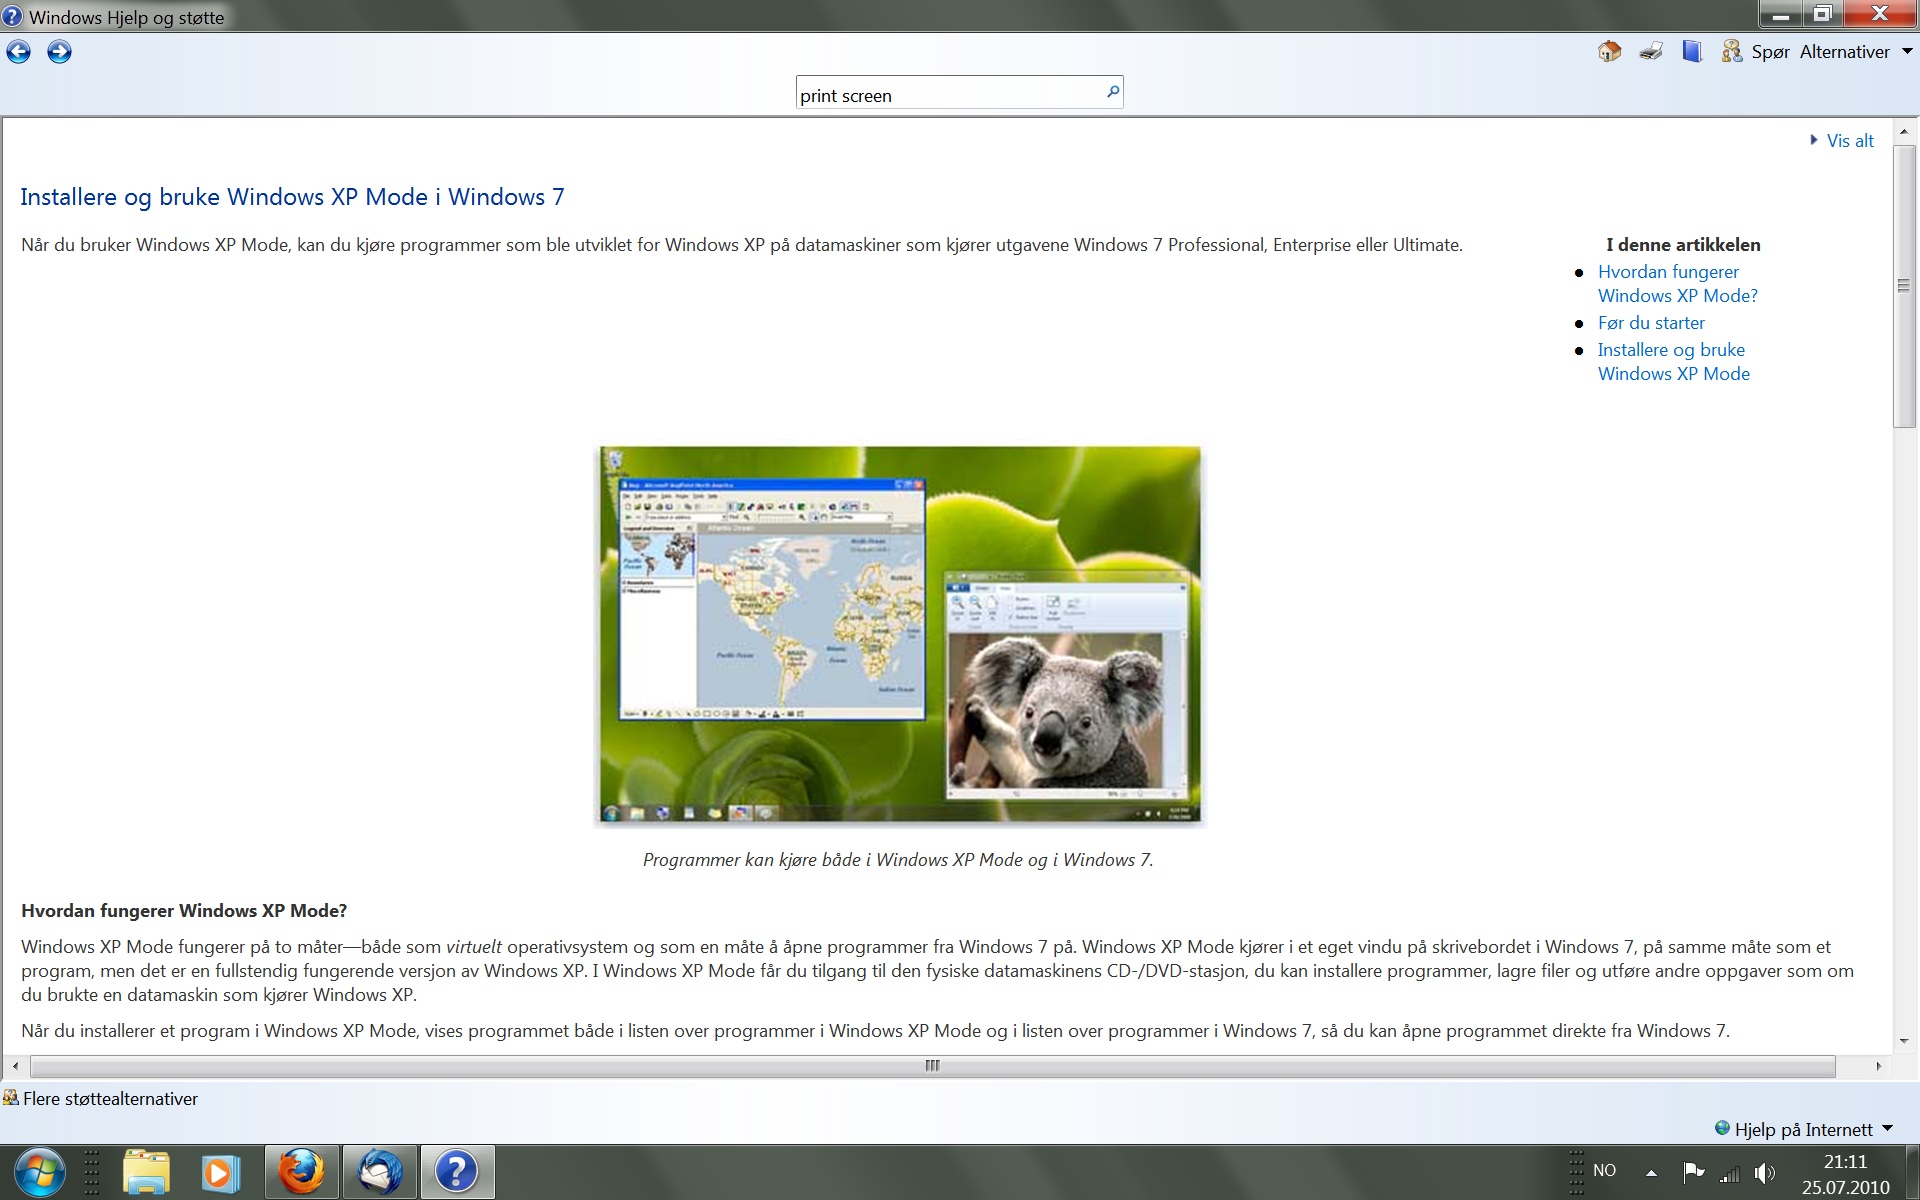The height and width of the screenshot is (1200, 1920).
Task: Click the horizontal scrollbar thumb
Action: click(x=932, y=1066)
